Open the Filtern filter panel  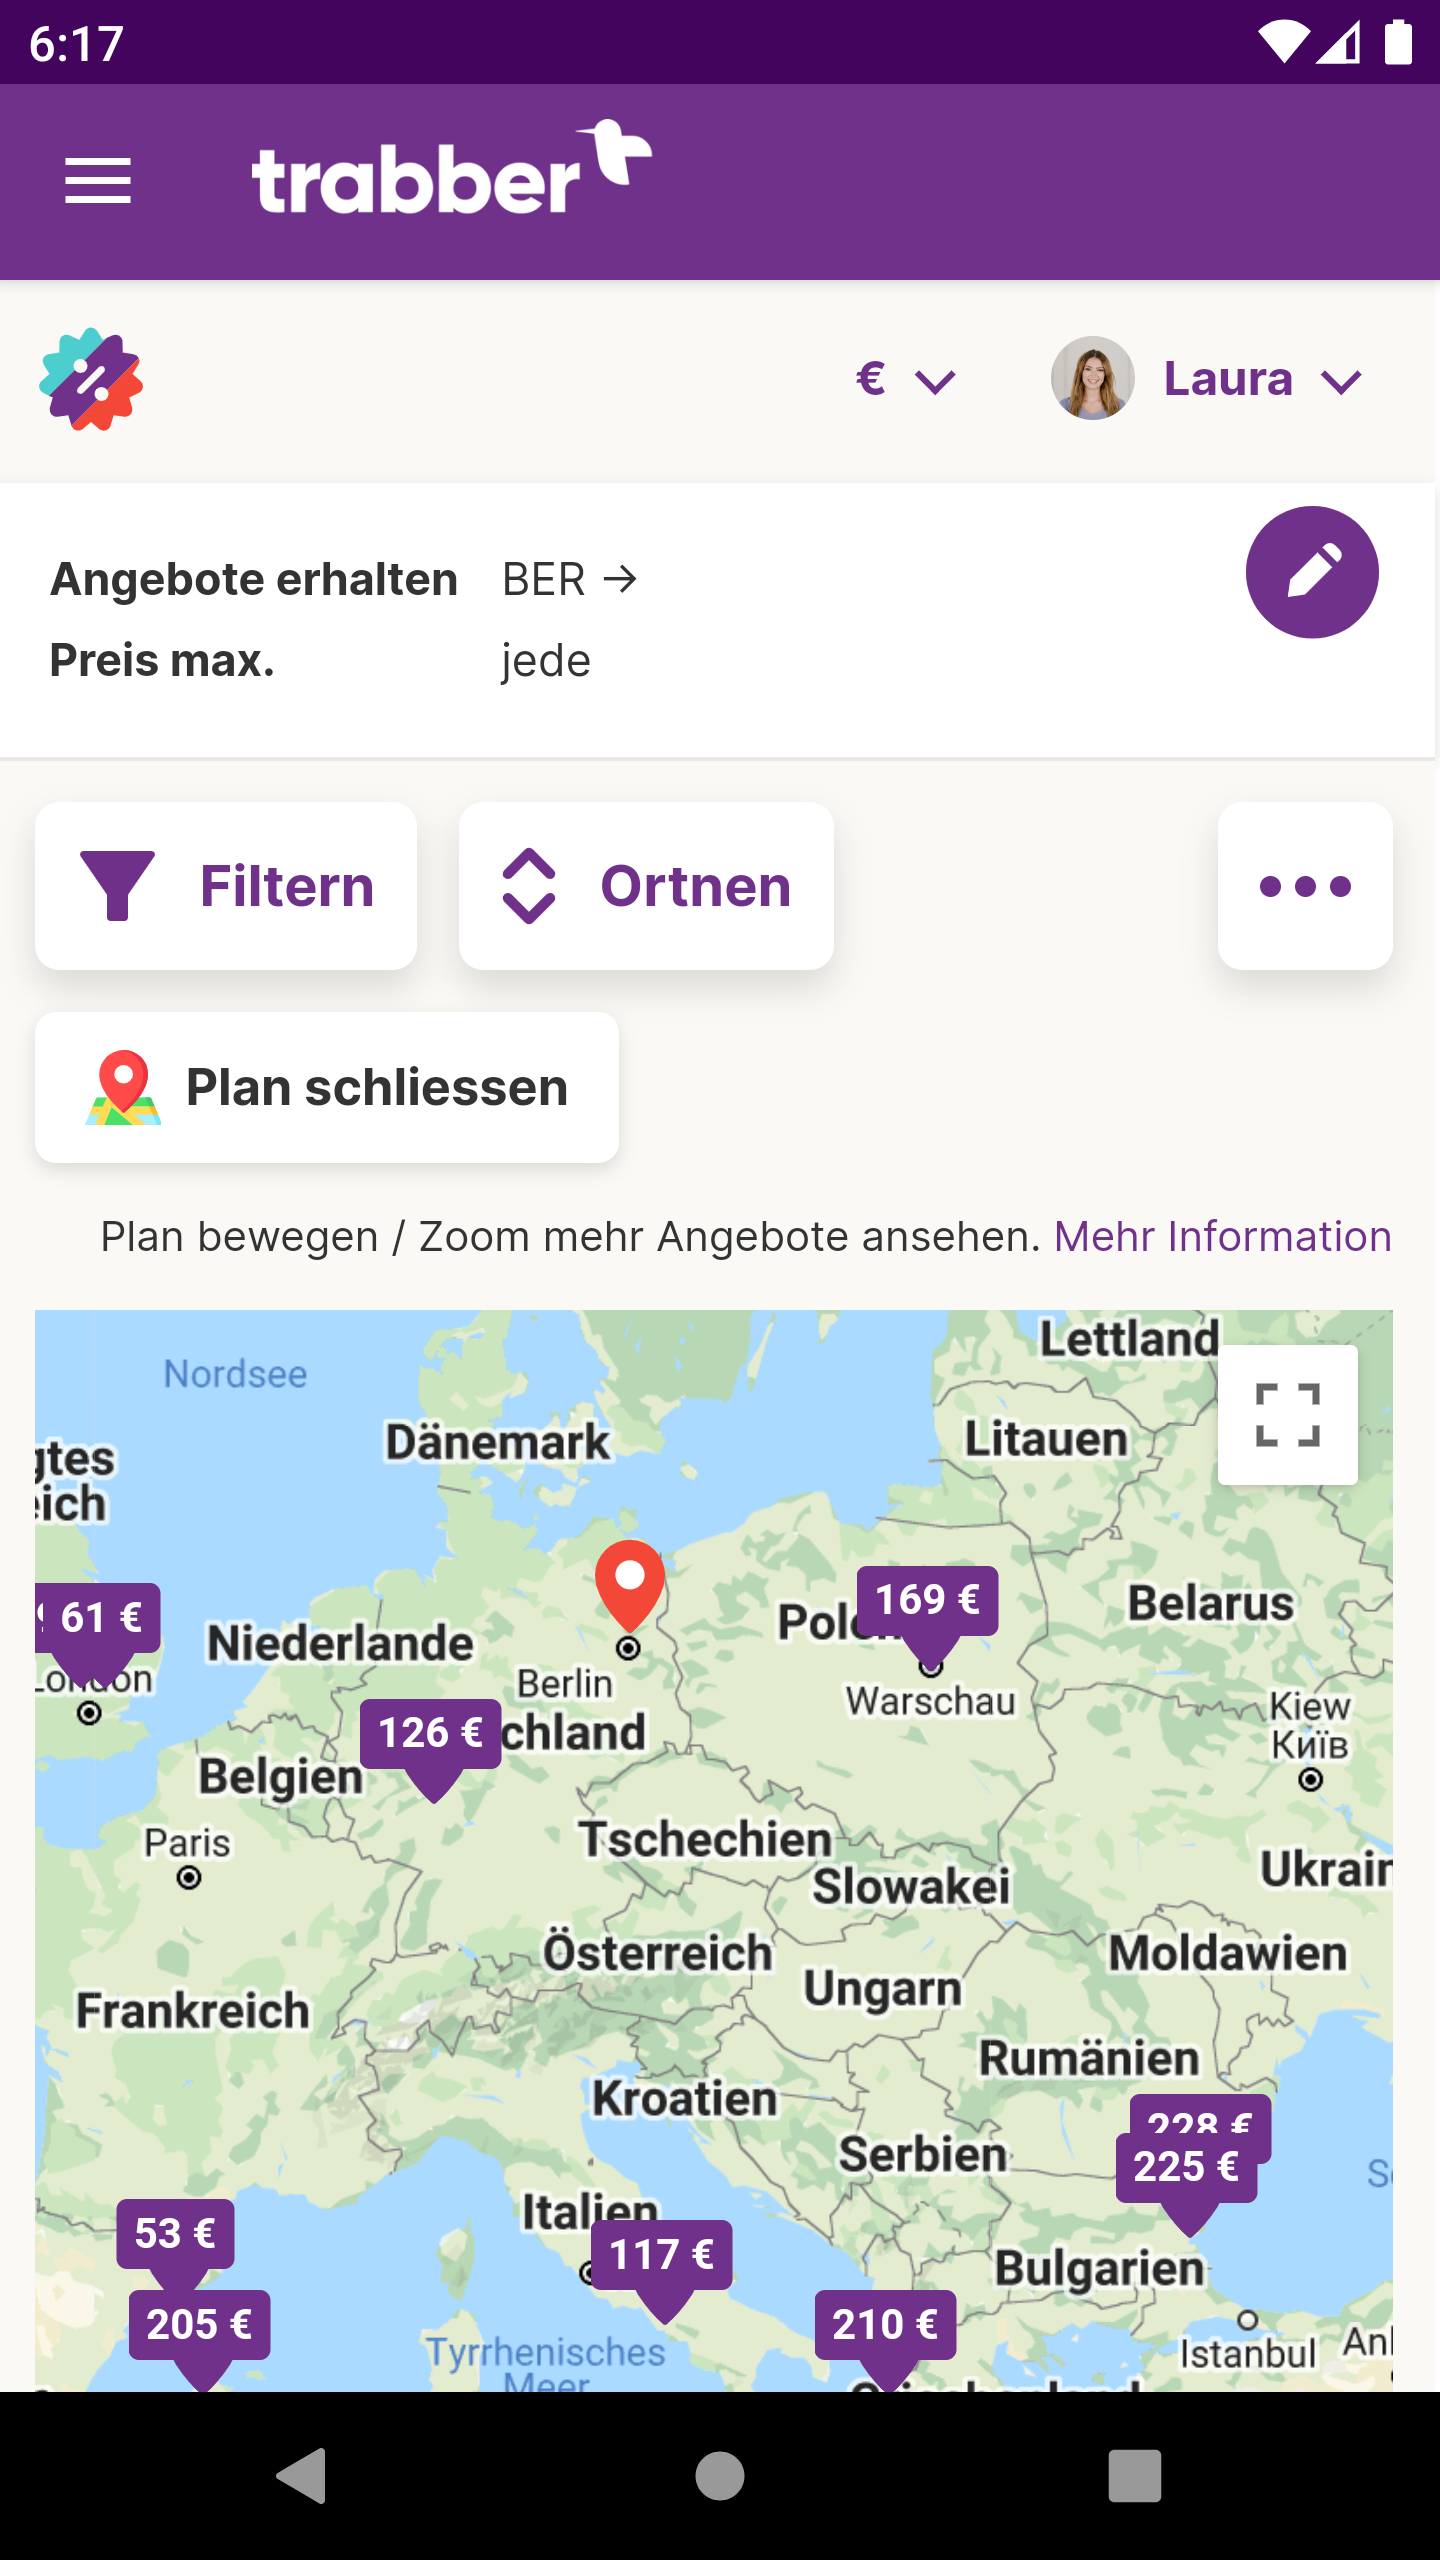coord(226,886)
